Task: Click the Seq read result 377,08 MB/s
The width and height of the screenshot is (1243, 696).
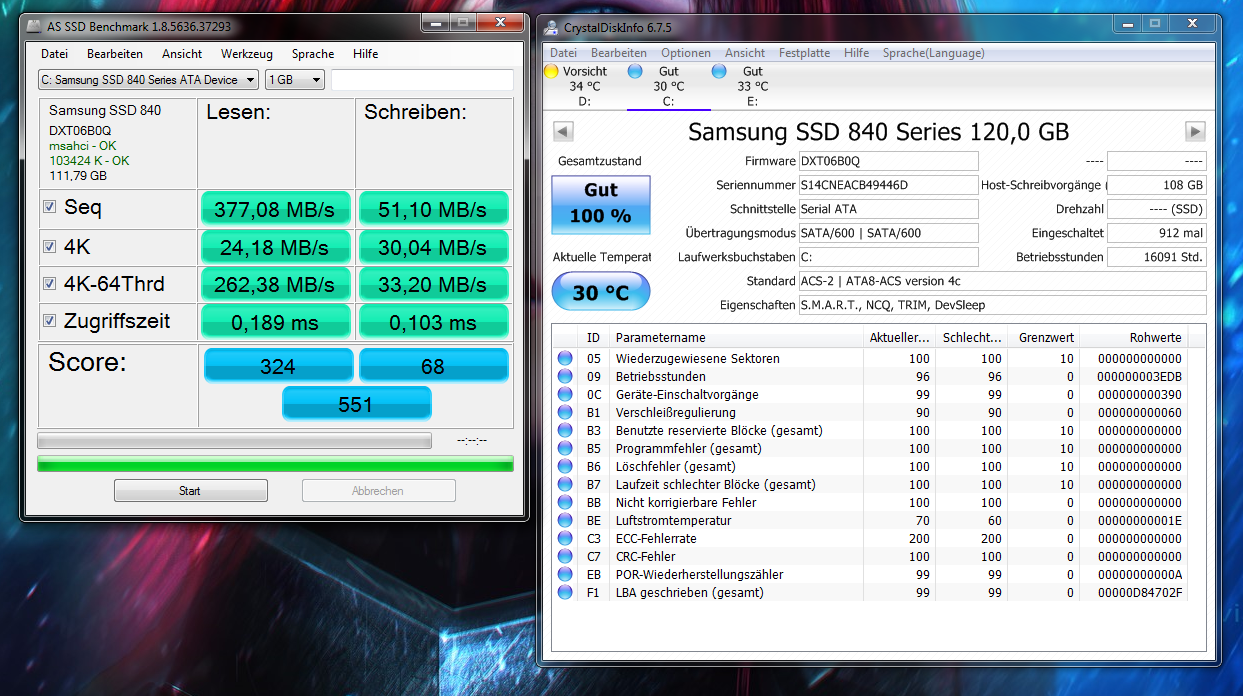Action: pos(276,209)
